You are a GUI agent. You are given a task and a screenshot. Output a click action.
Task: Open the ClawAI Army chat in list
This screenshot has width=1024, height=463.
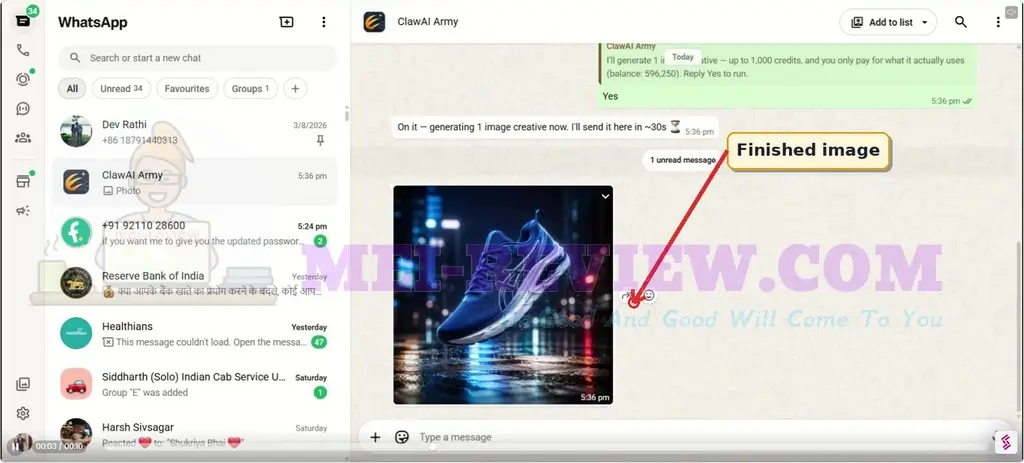pos(195,182)
